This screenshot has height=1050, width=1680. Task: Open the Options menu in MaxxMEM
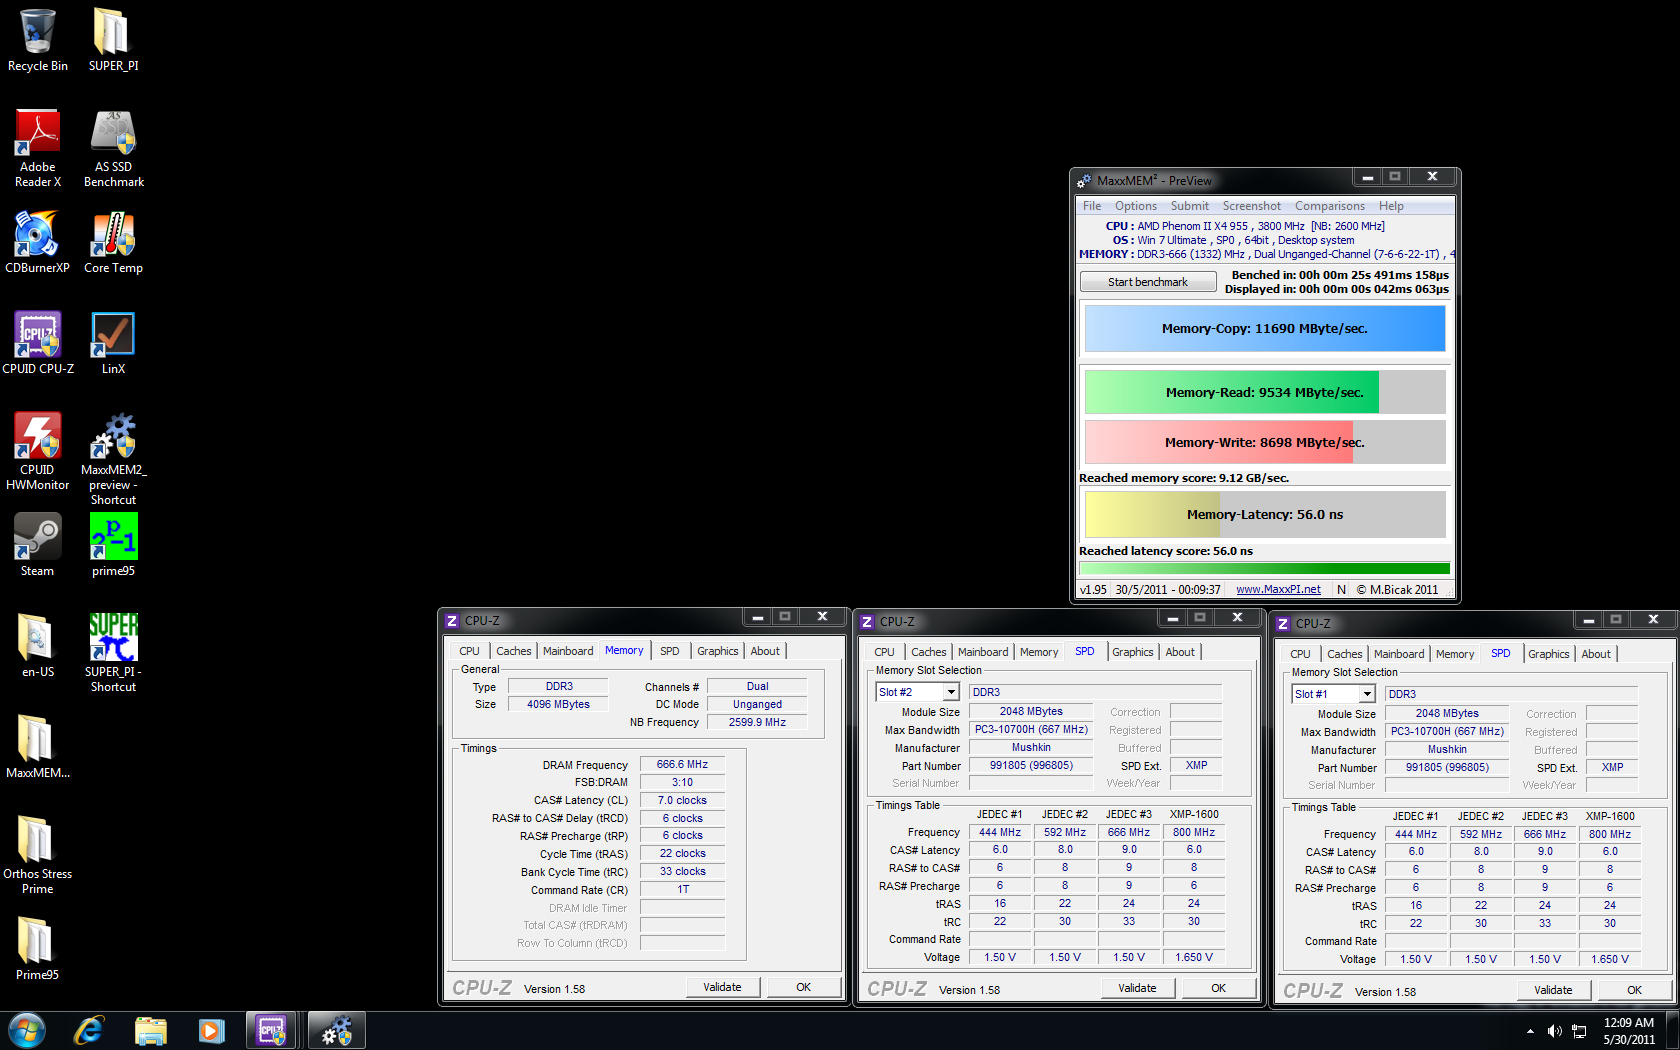[x=1136, y=206]
